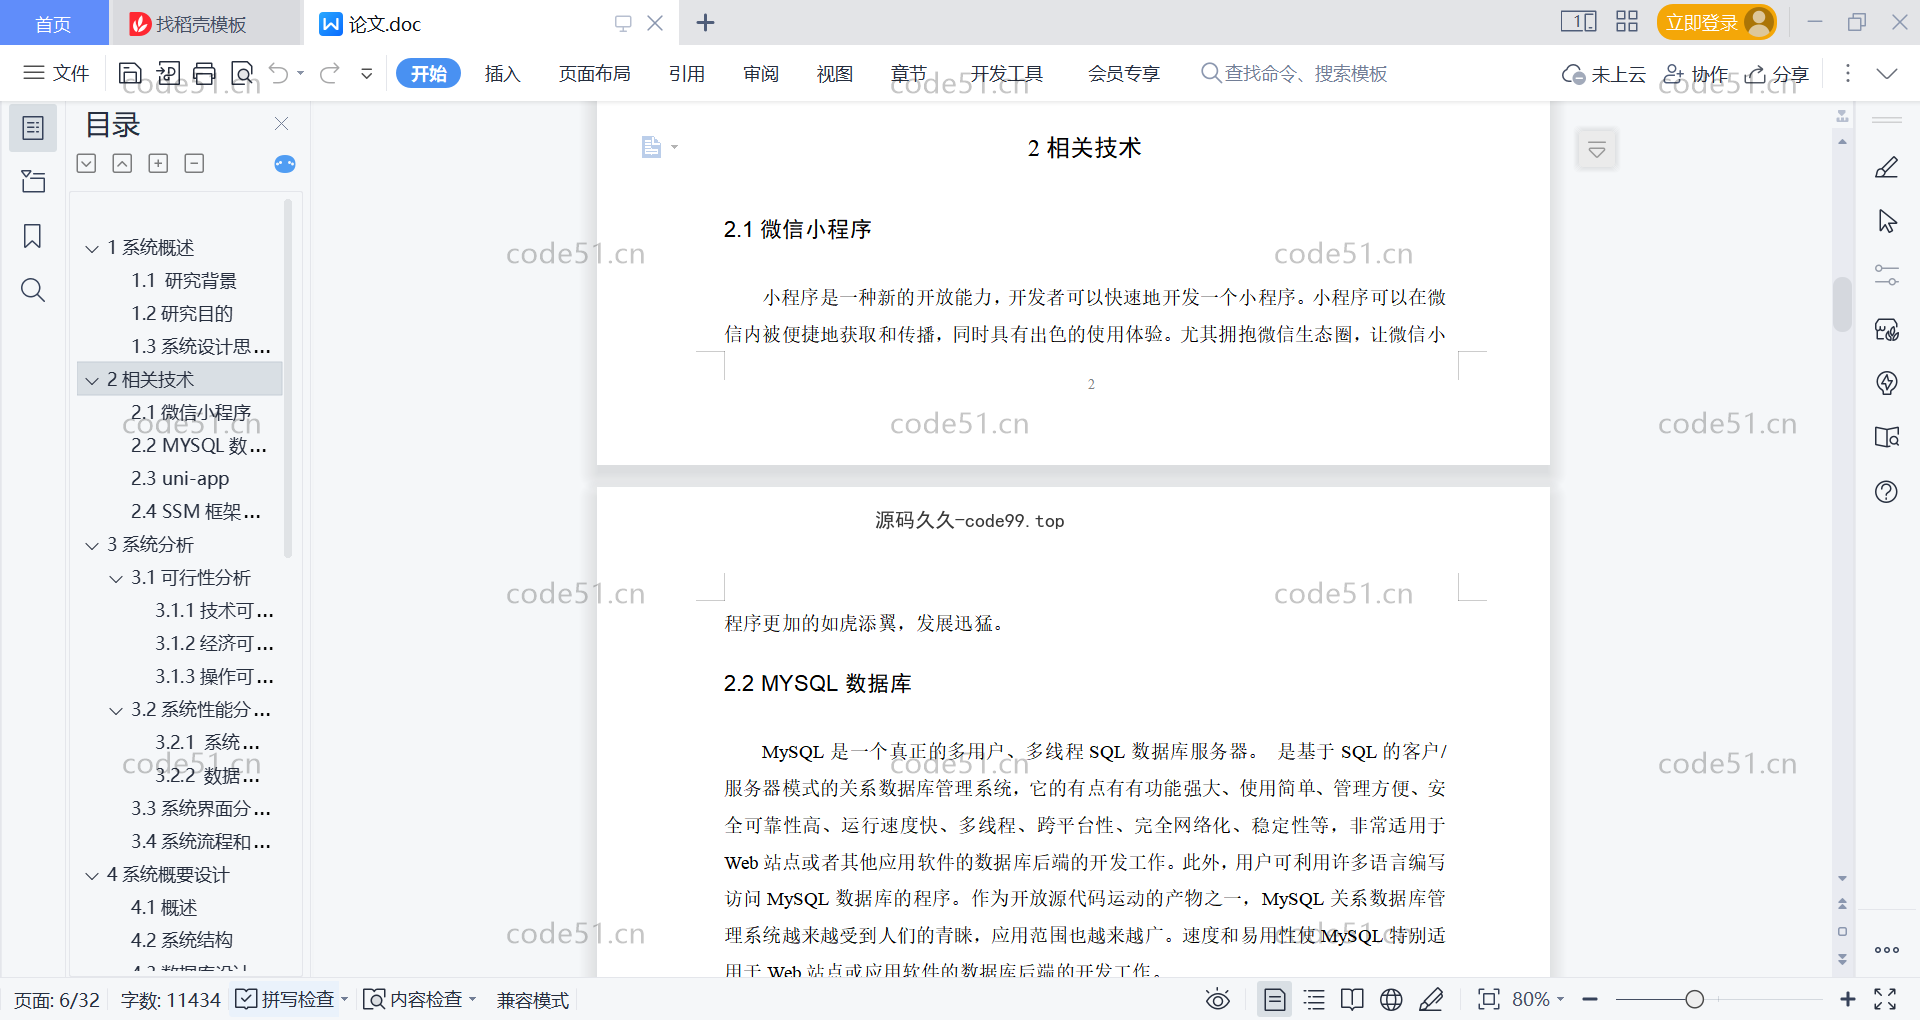Collapse the '2 相关技术' outline node
1920x1020 pixels.
pos(92,380)
